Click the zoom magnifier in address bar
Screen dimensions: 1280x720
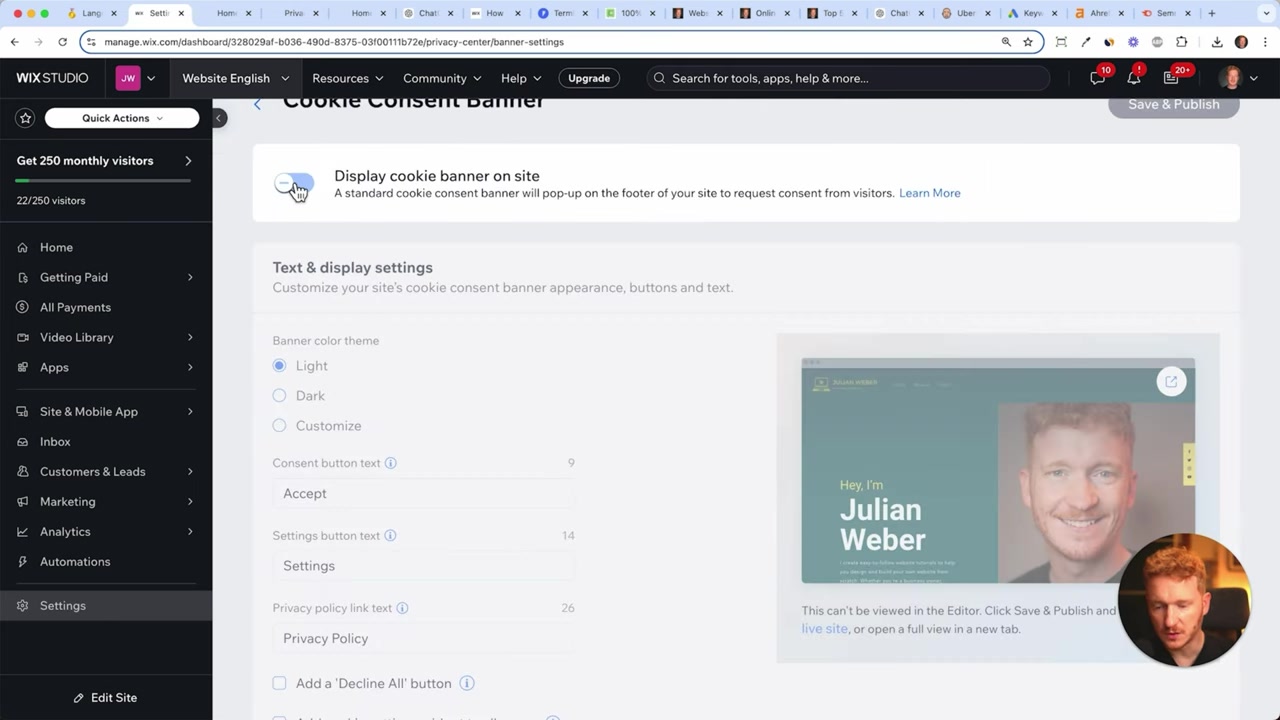1006,42
